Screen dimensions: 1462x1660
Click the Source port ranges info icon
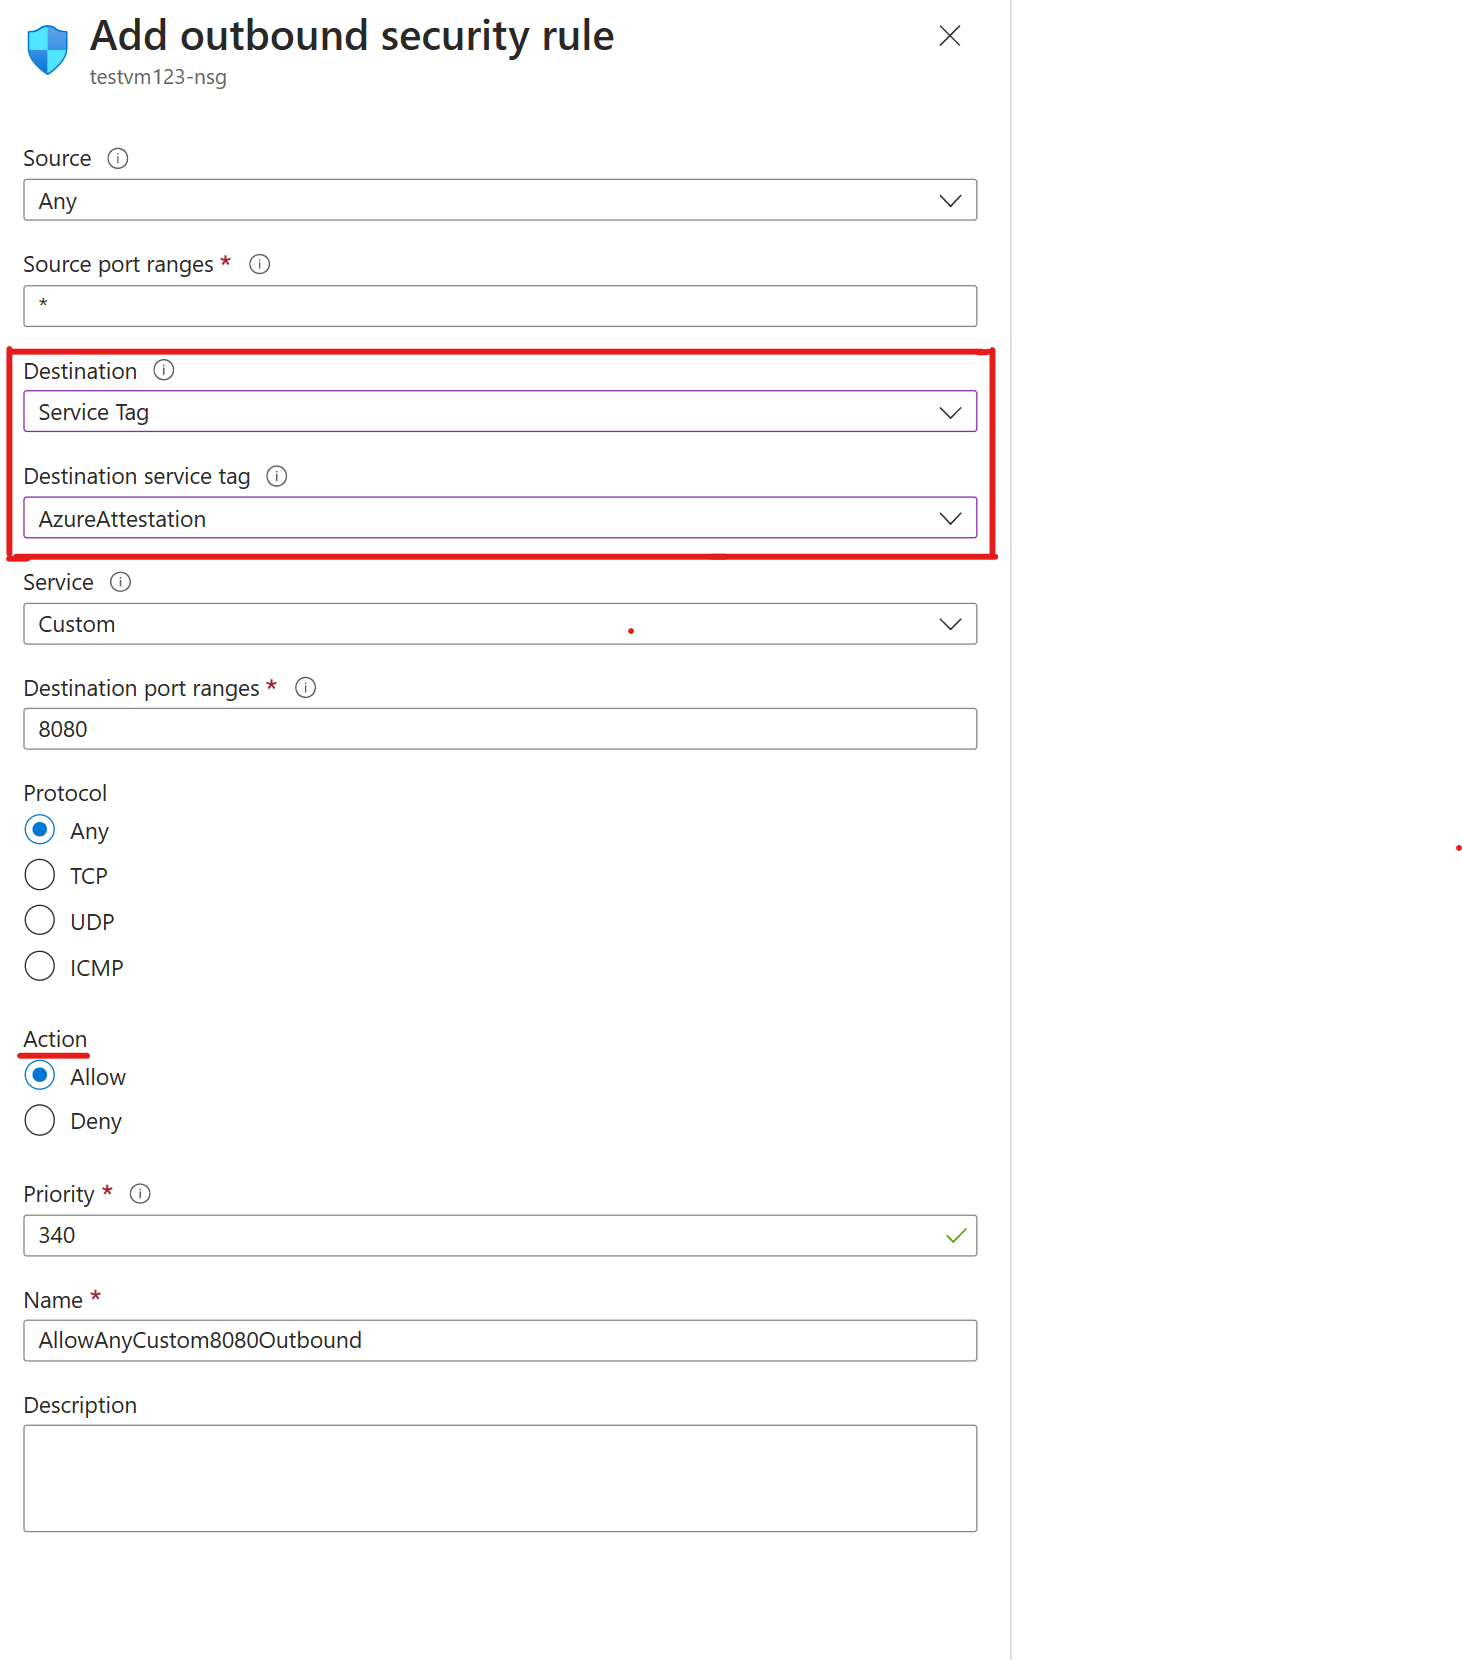[x=260, y=264]
